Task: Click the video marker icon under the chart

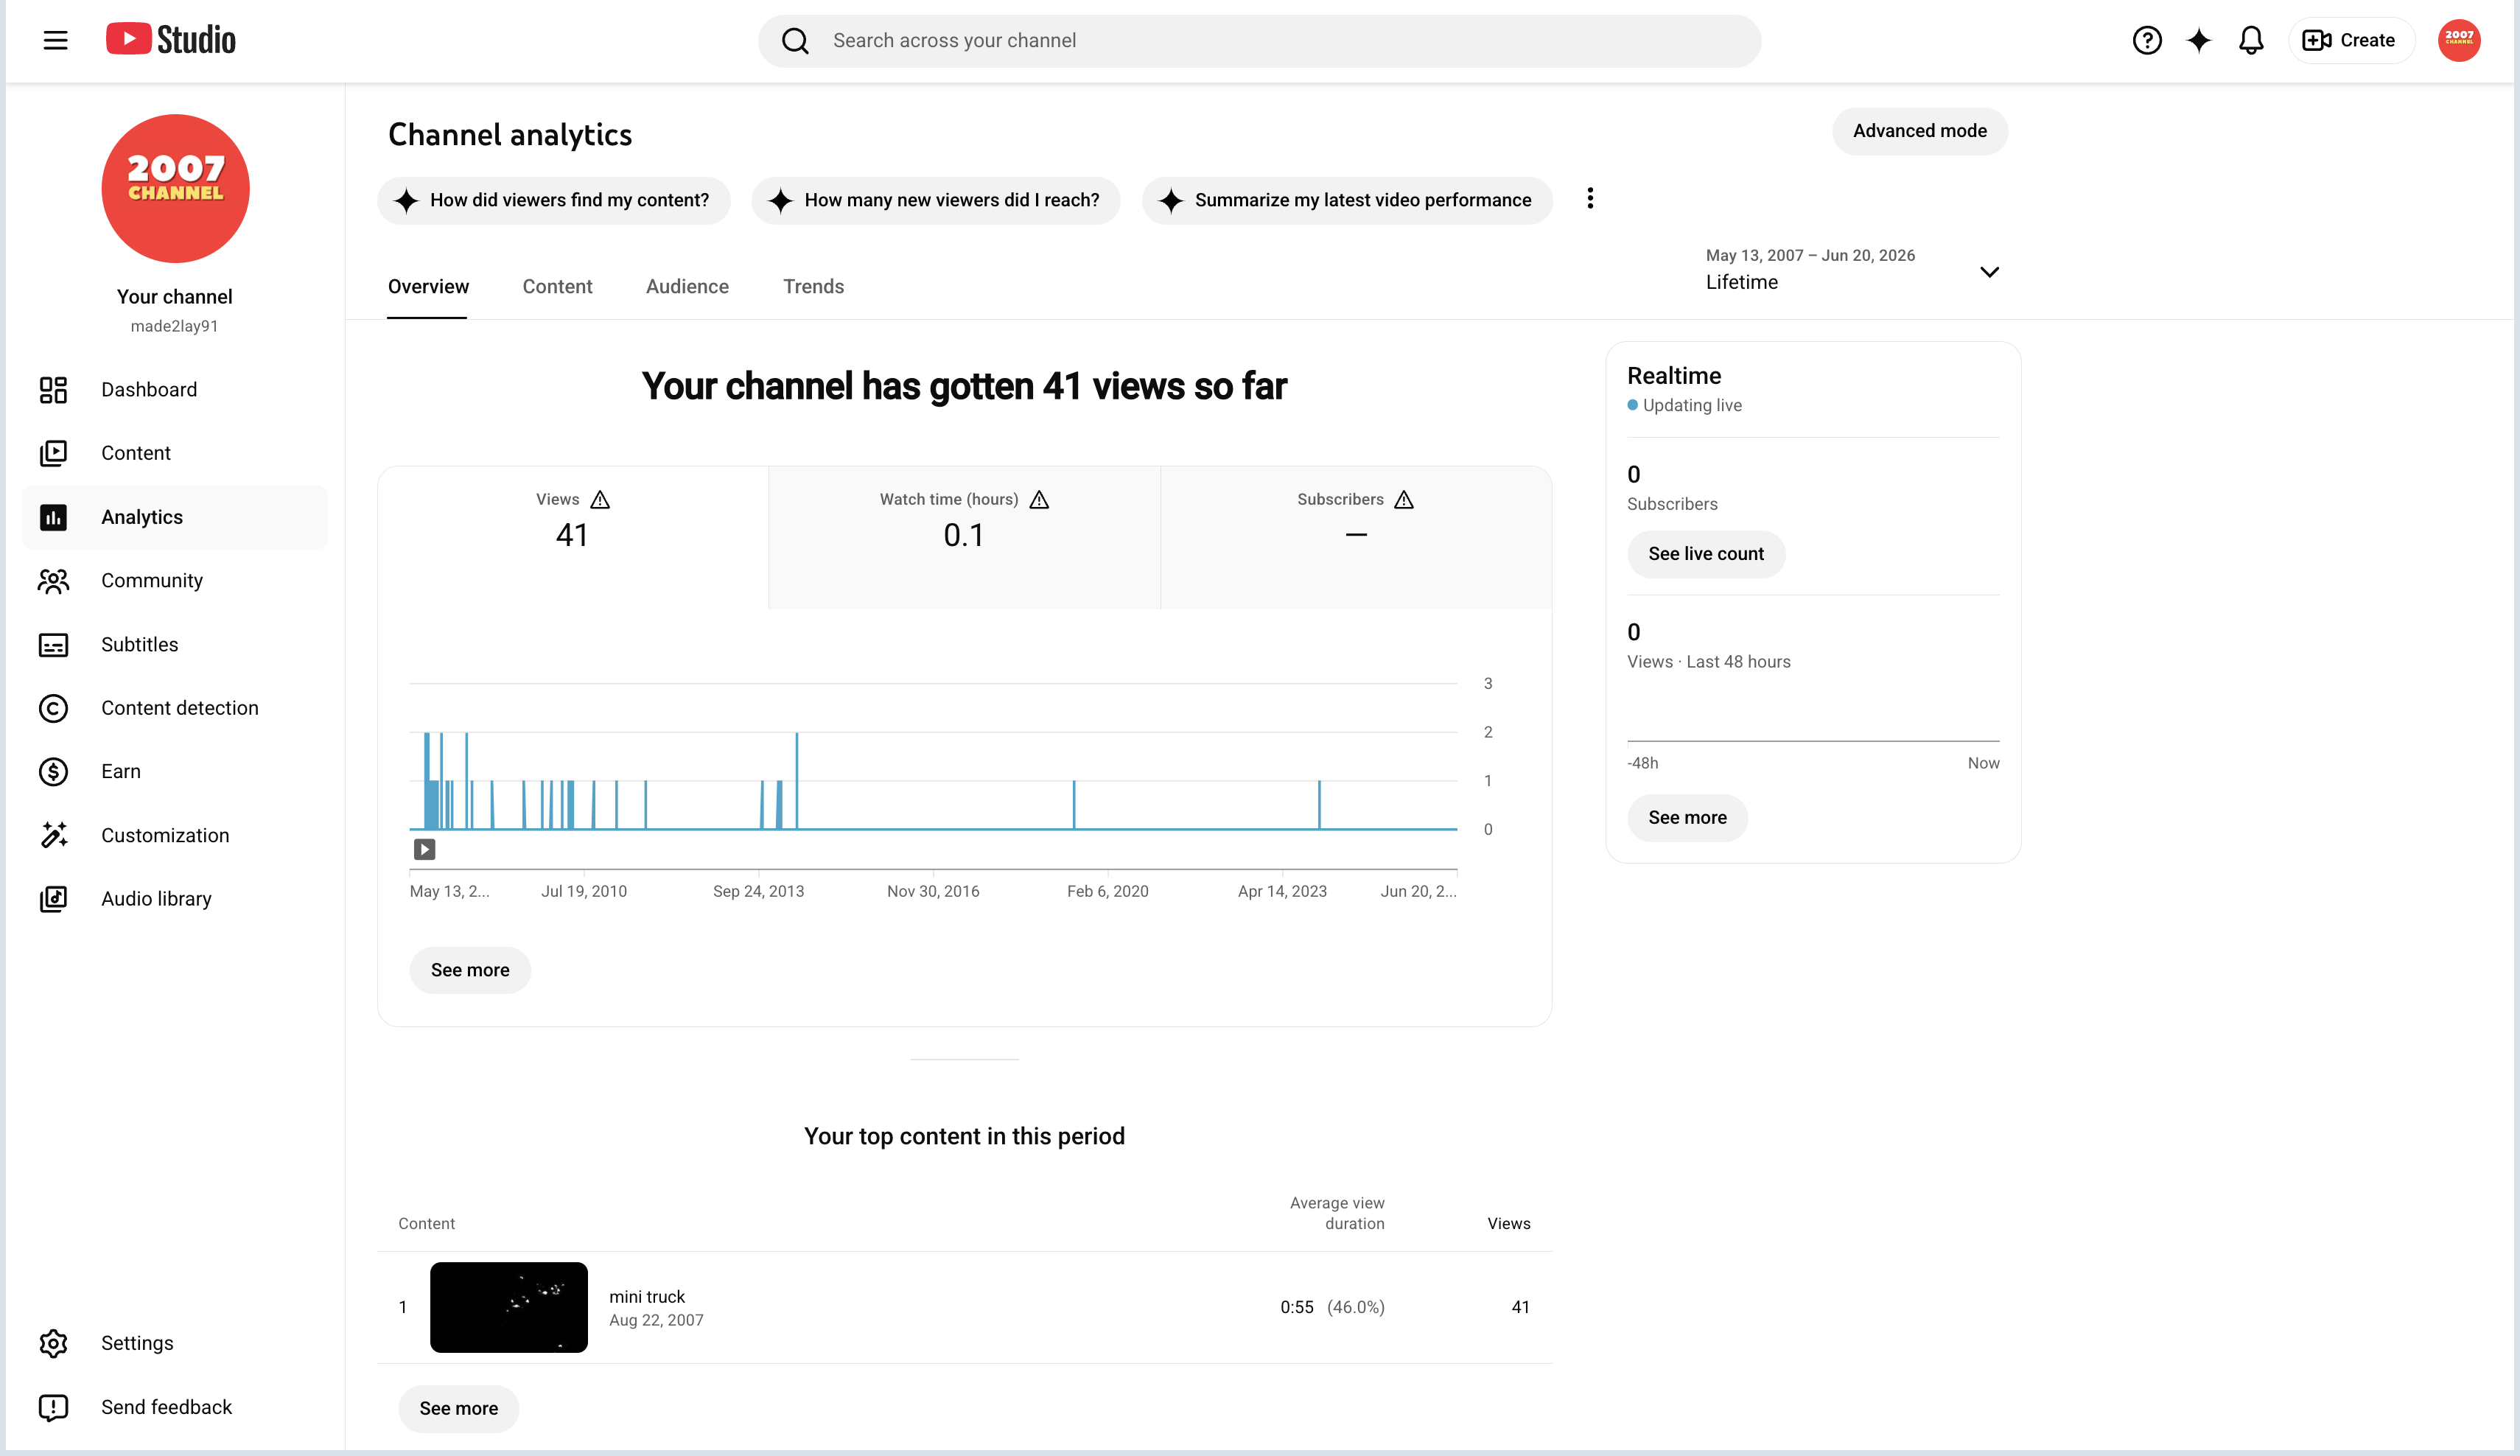Action: point(424,850)
